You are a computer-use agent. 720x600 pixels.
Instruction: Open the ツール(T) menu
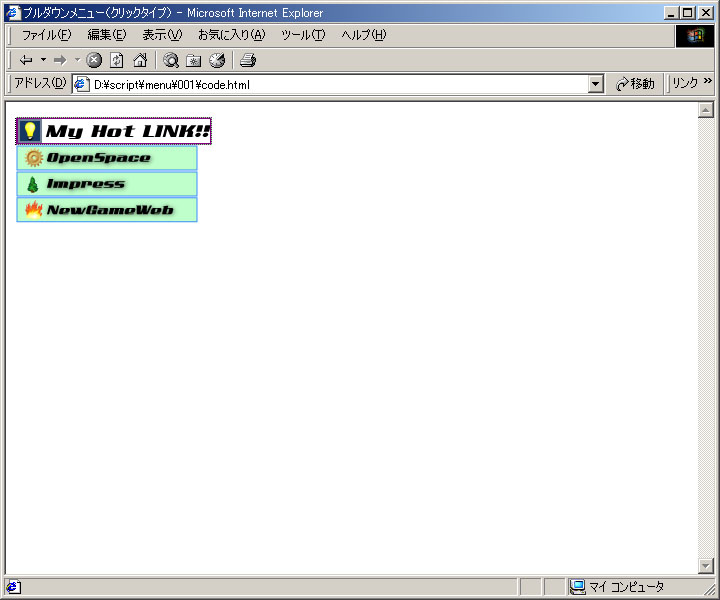pos(303,35)
